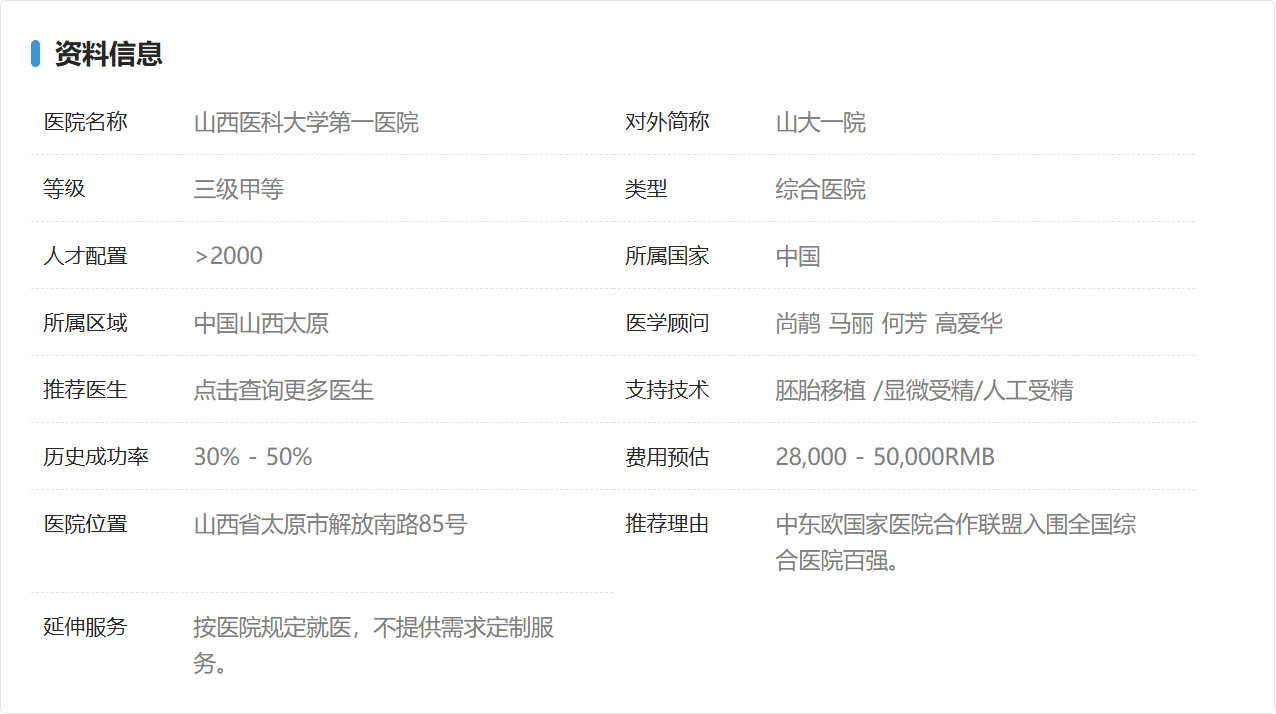Screen dimensions: 1276x714
Task: Select the 推荐理由 label
Action: coord(668,524)
